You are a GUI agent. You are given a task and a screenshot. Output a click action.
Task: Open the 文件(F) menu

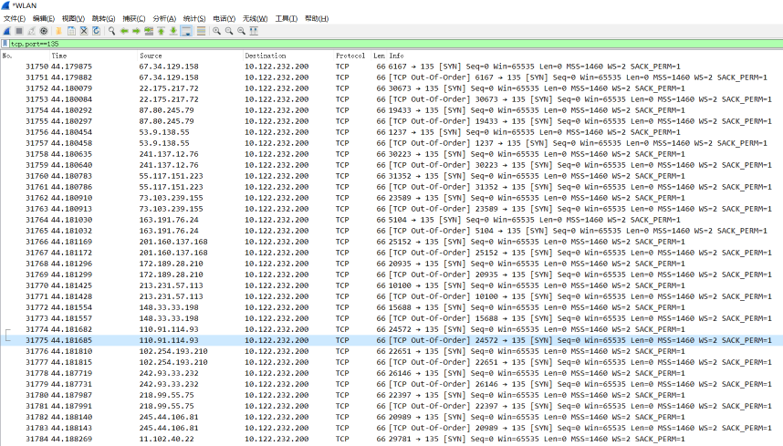coord(14,18)
